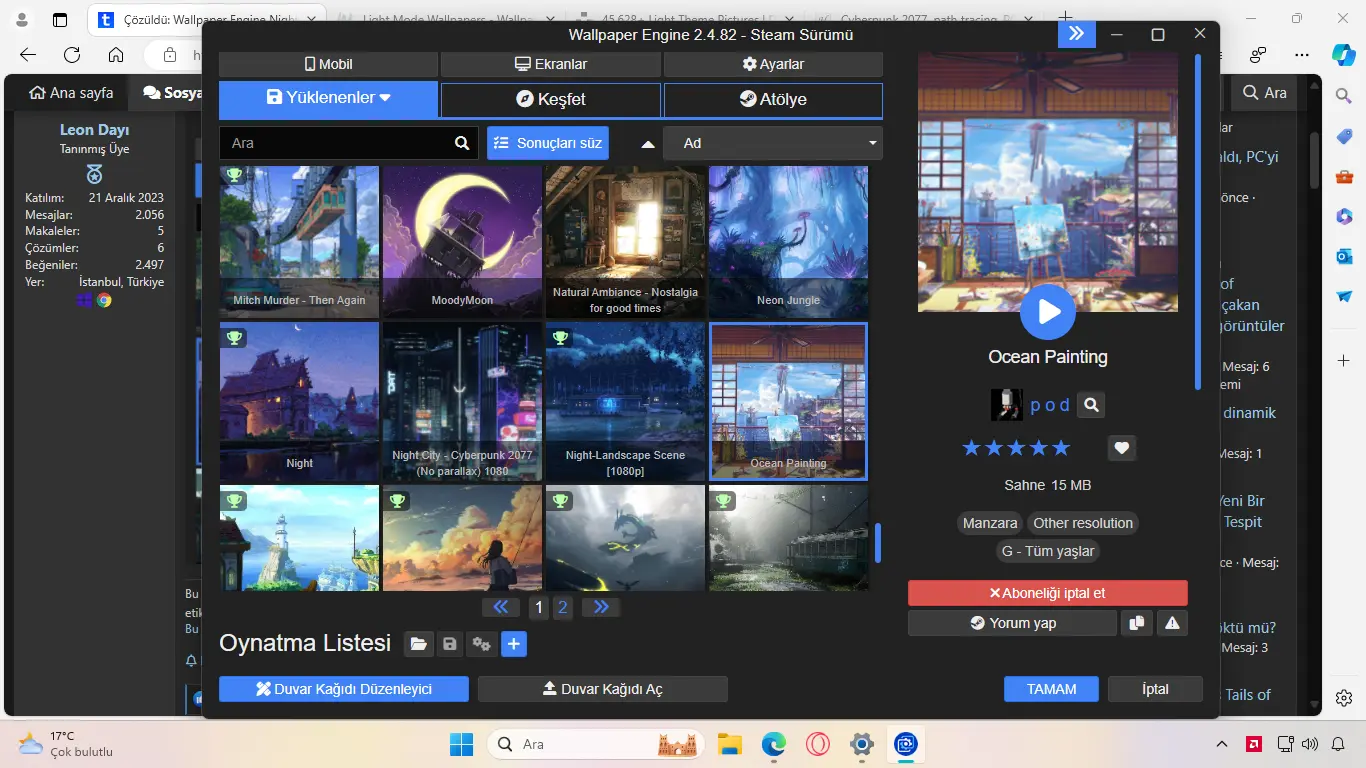Play the Ocean Painting preview
The image size is (1366, 768).
[1048, 312]
